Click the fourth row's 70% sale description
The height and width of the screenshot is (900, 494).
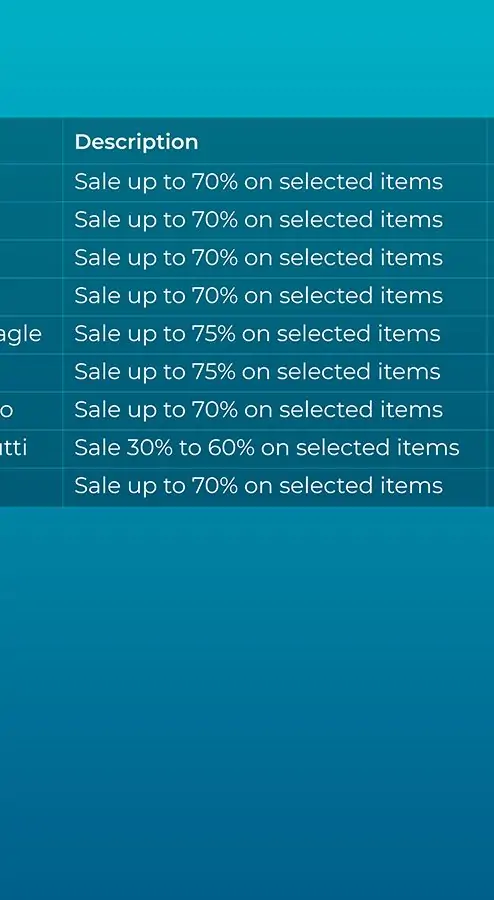click(x=258, y=296)
